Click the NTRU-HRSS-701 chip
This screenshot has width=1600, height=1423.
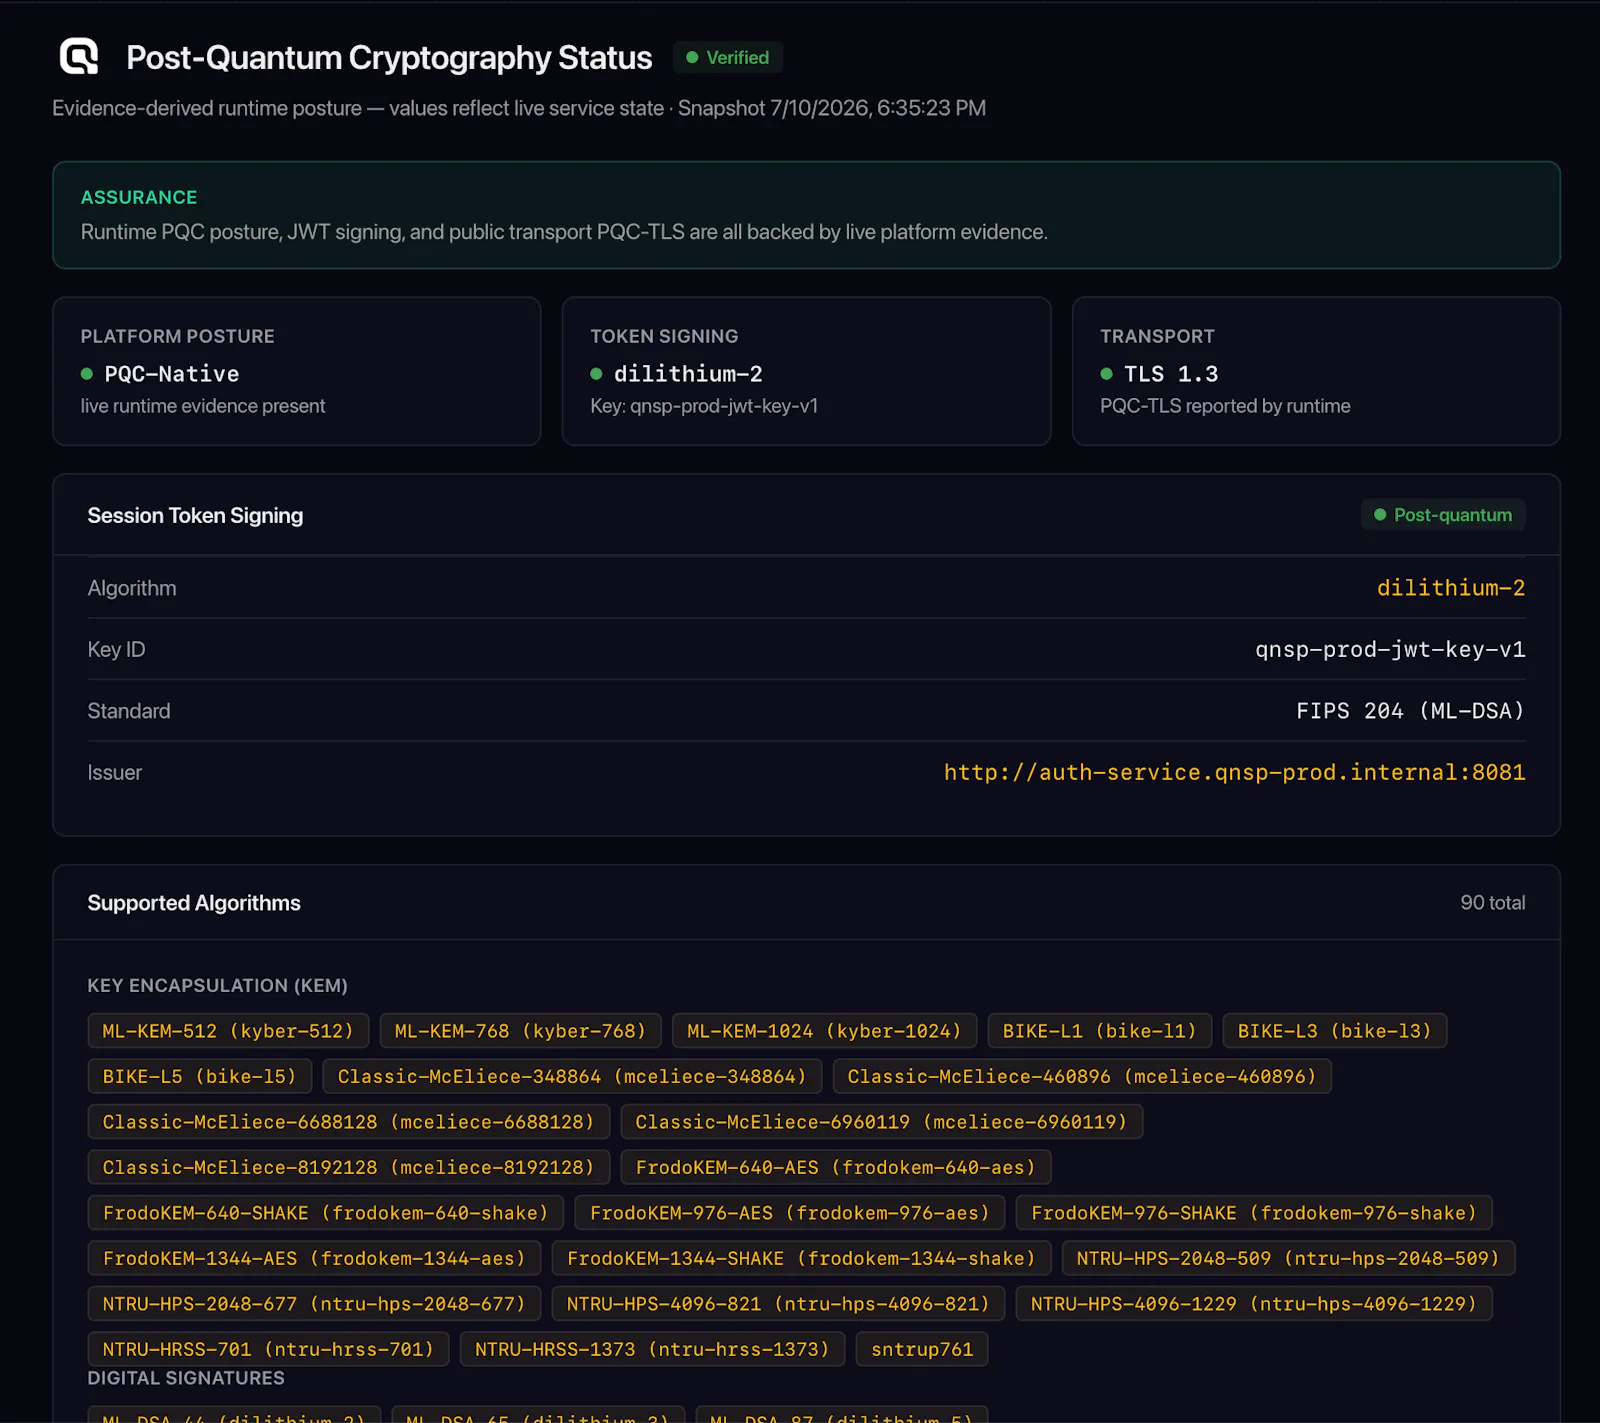pos(269,1349)
